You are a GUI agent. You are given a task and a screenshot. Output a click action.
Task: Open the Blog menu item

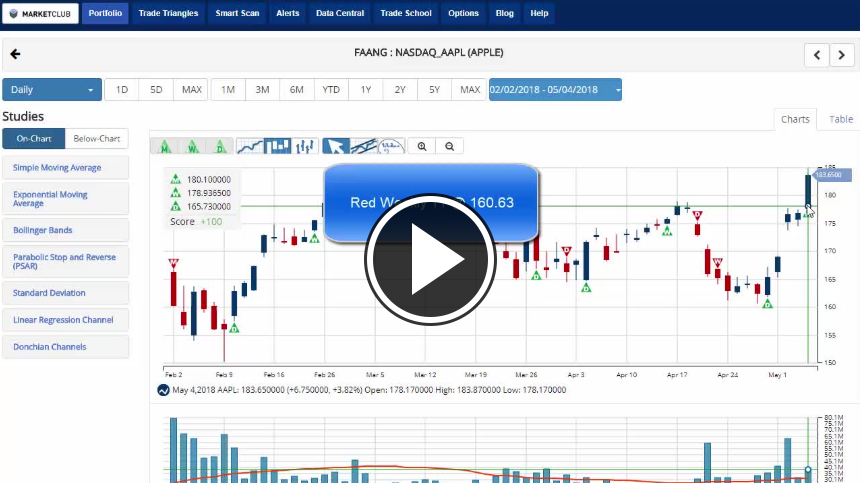point(505,13)
